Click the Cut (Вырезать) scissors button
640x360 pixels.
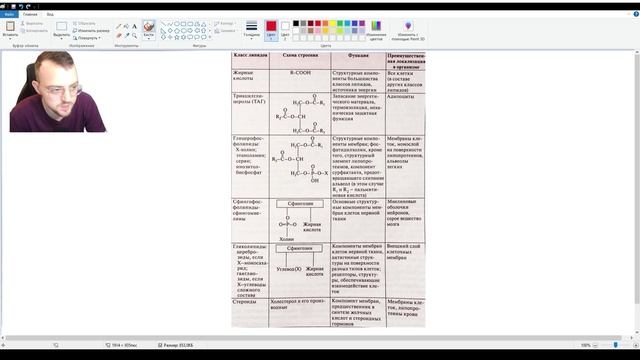pos(32,24)
